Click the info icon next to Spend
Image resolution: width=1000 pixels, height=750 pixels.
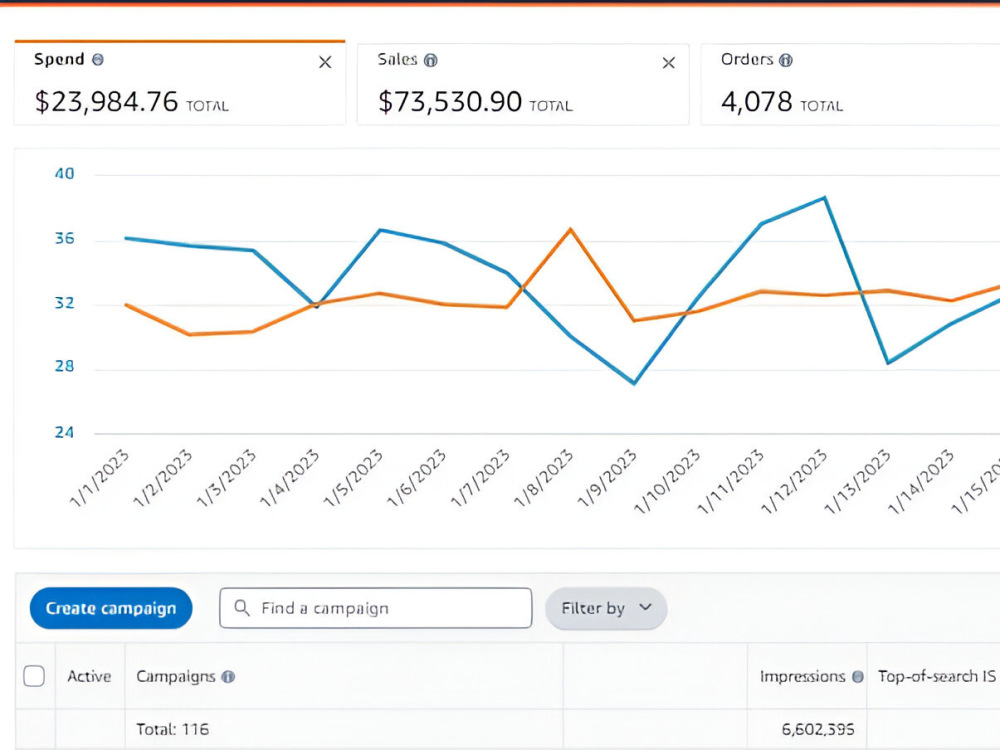point(98,59)
